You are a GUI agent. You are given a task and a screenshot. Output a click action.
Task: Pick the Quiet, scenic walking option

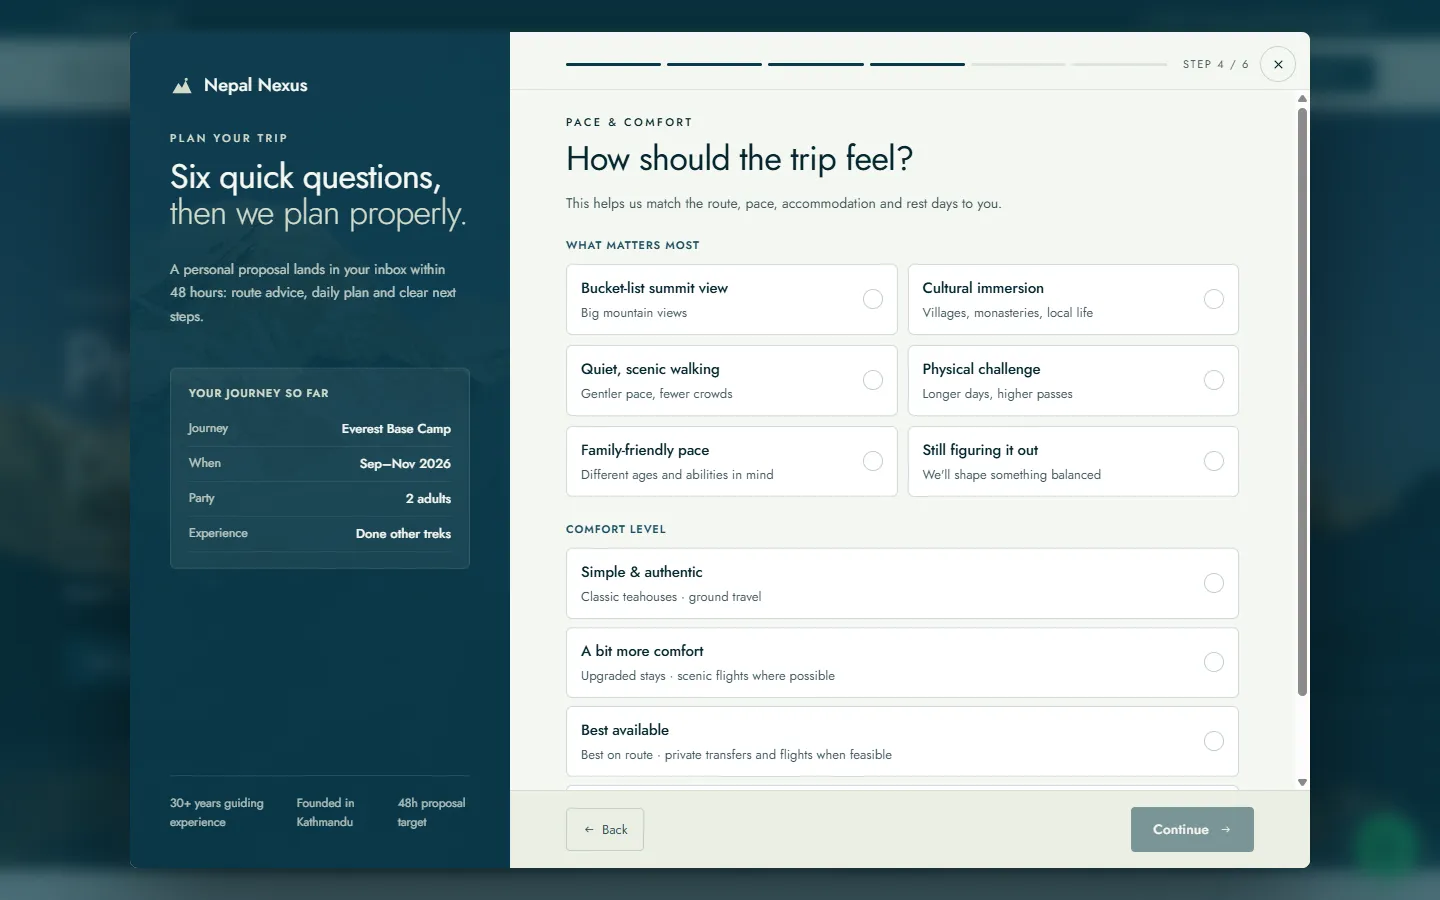click(732, 380)
